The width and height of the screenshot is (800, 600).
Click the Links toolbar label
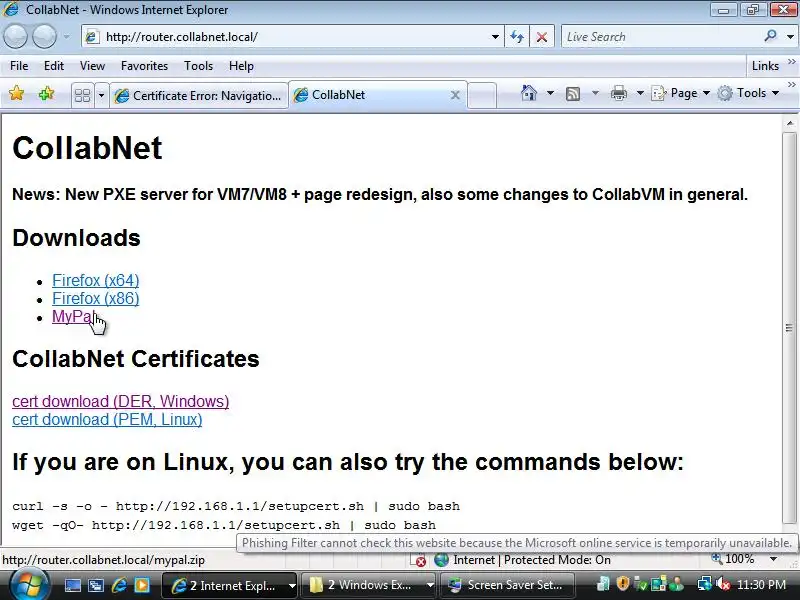[x=765, y=66]
